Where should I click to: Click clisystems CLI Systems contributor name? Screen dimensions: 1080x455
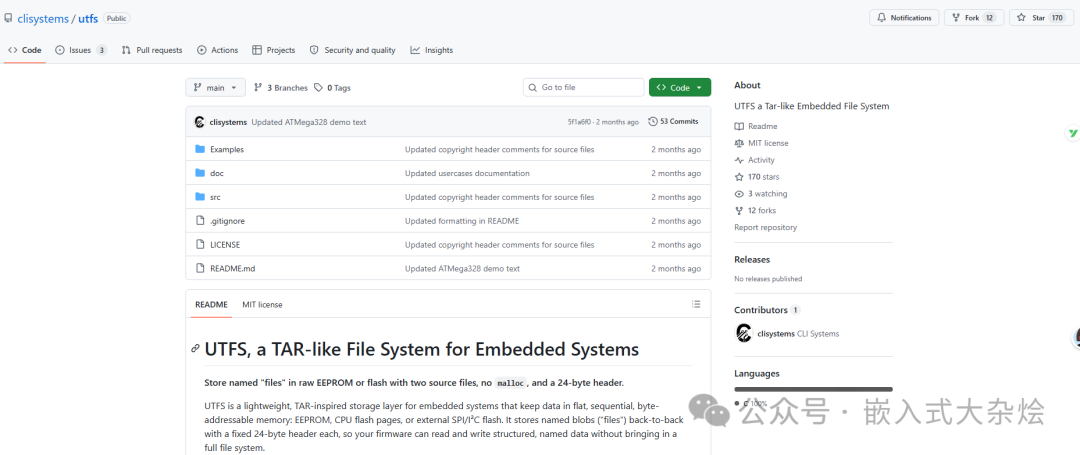798,334
